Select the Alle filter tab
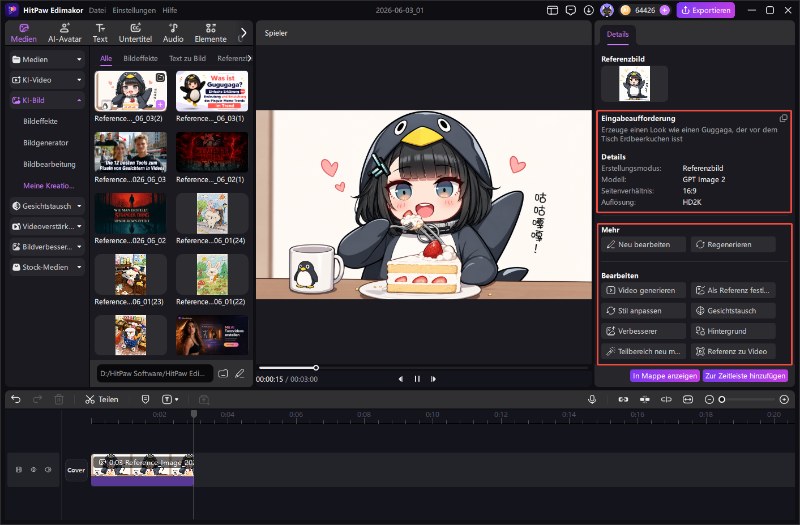 (106, 58)
